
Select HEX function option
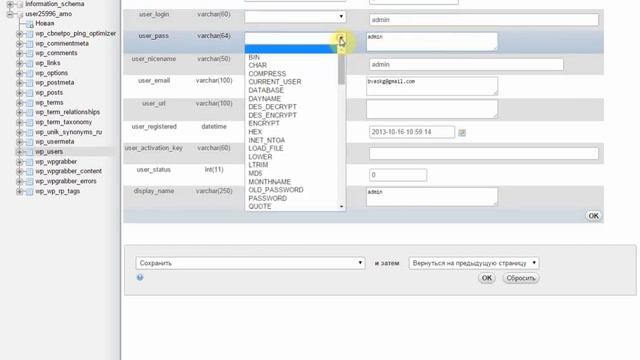255,132
